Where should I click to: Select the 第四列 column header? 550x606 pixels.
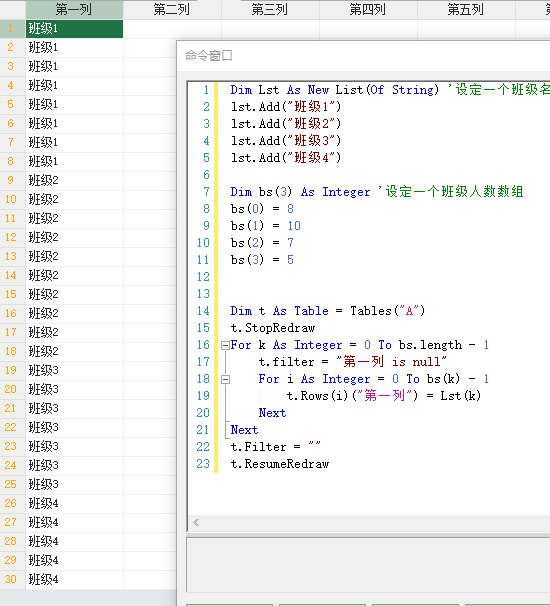point(368,9)
